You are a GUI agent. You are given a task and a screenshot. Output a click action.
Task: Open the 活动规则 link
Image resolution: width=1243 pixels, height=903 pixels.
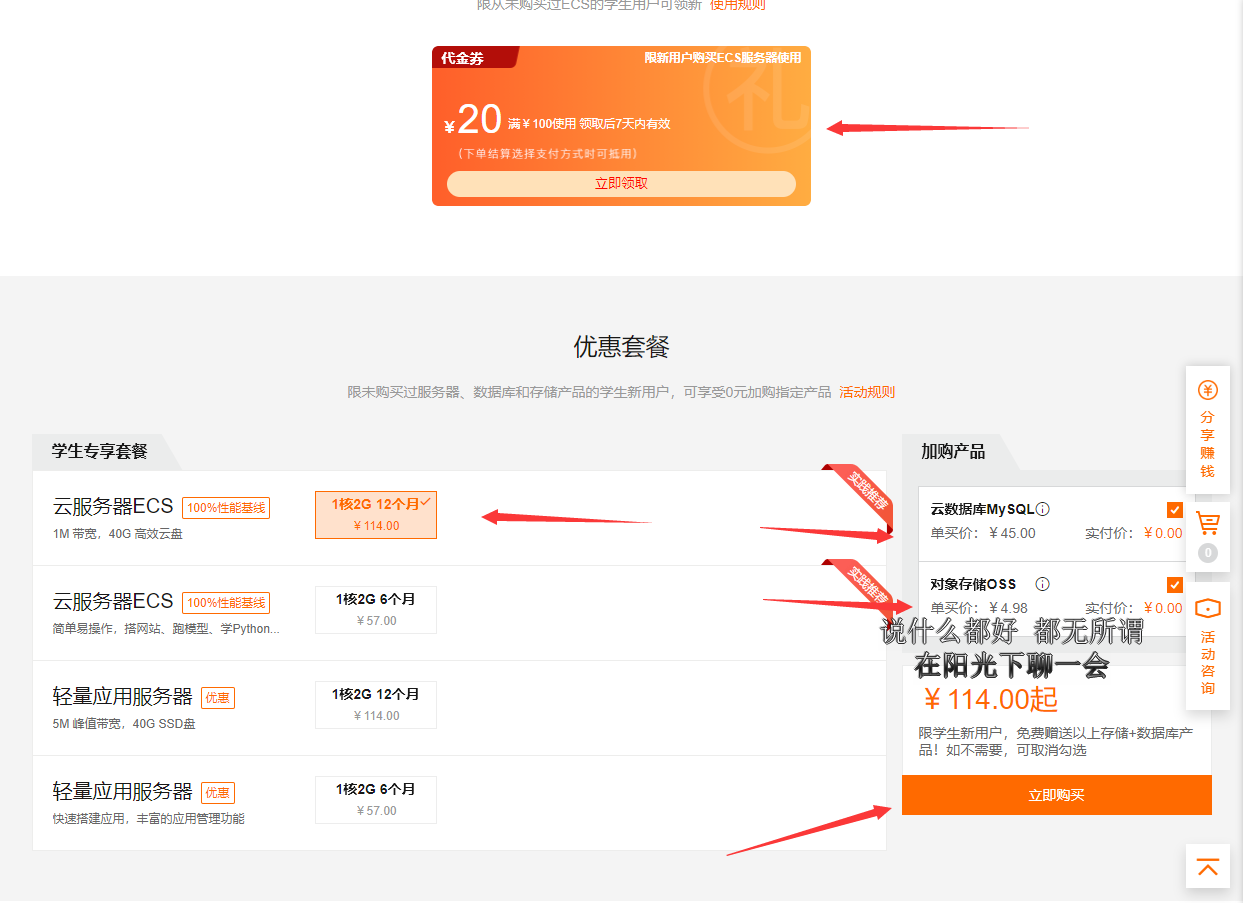[x=867, y=392]
